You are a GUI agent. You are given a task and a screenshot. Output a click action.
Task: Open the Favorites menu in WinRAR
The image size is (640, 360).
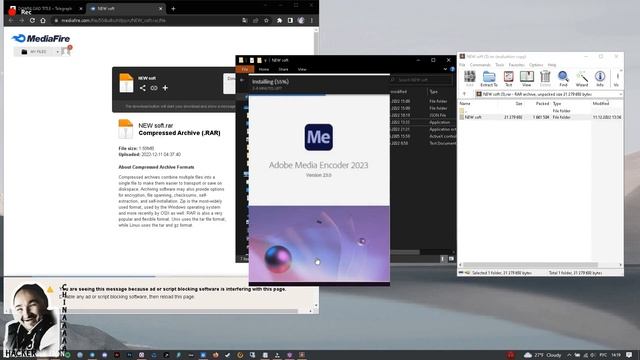click(x=516, y=65)
